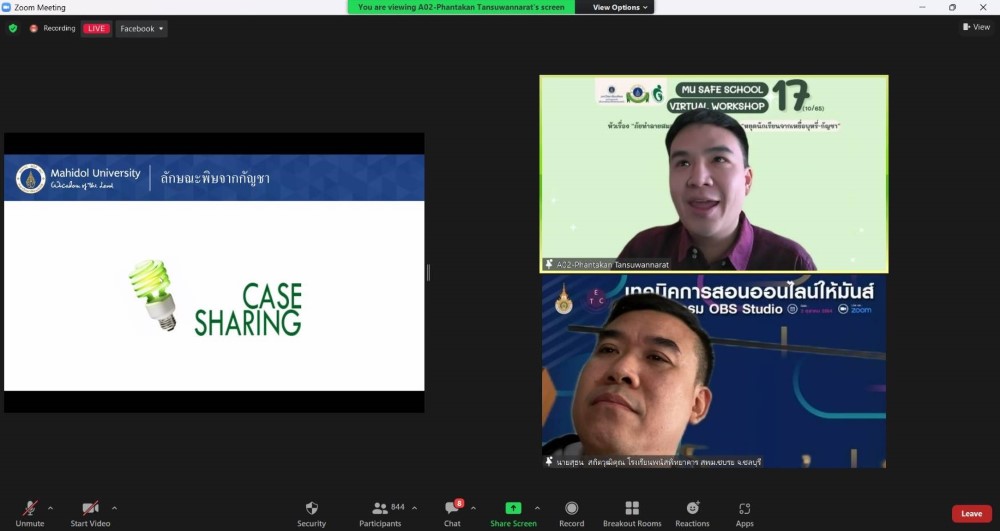Image resolution: width=1000 pixels, height=531 pixels.
Task: Open the Facebook live stream dropdown
Action: point(141,29)
